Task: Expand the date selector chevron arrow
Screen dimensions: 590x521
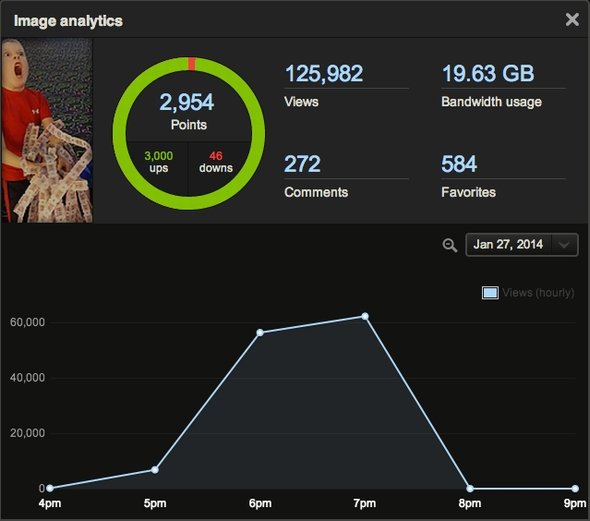Action: 564,245
